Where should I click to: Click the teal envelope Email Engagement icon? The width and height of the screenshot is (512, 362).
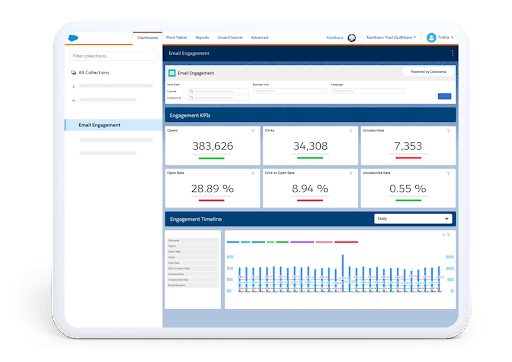point(172,73)
